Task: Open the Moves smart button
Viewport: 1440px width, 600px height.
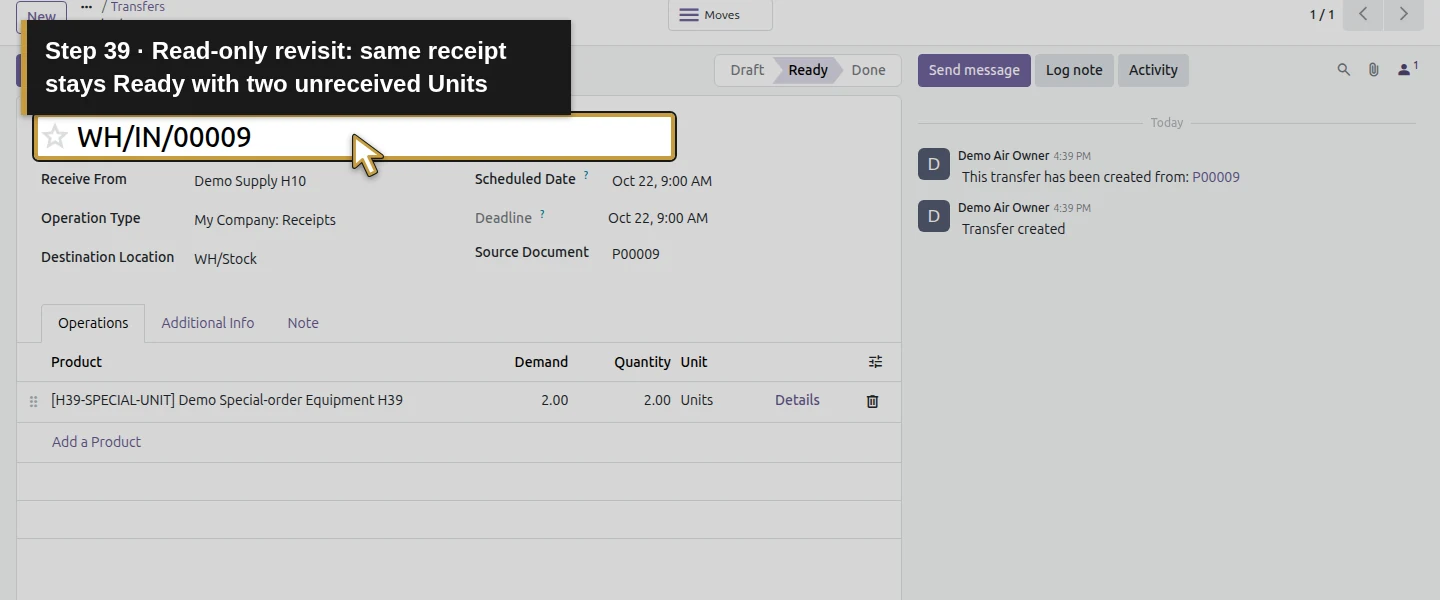Action: click(720, 15)
